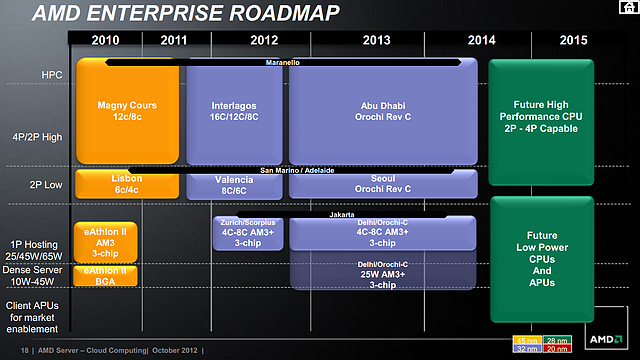Select the Seoul Orochi Rev C block
This screenshot has width=640, height=360.
click(383, 184)
